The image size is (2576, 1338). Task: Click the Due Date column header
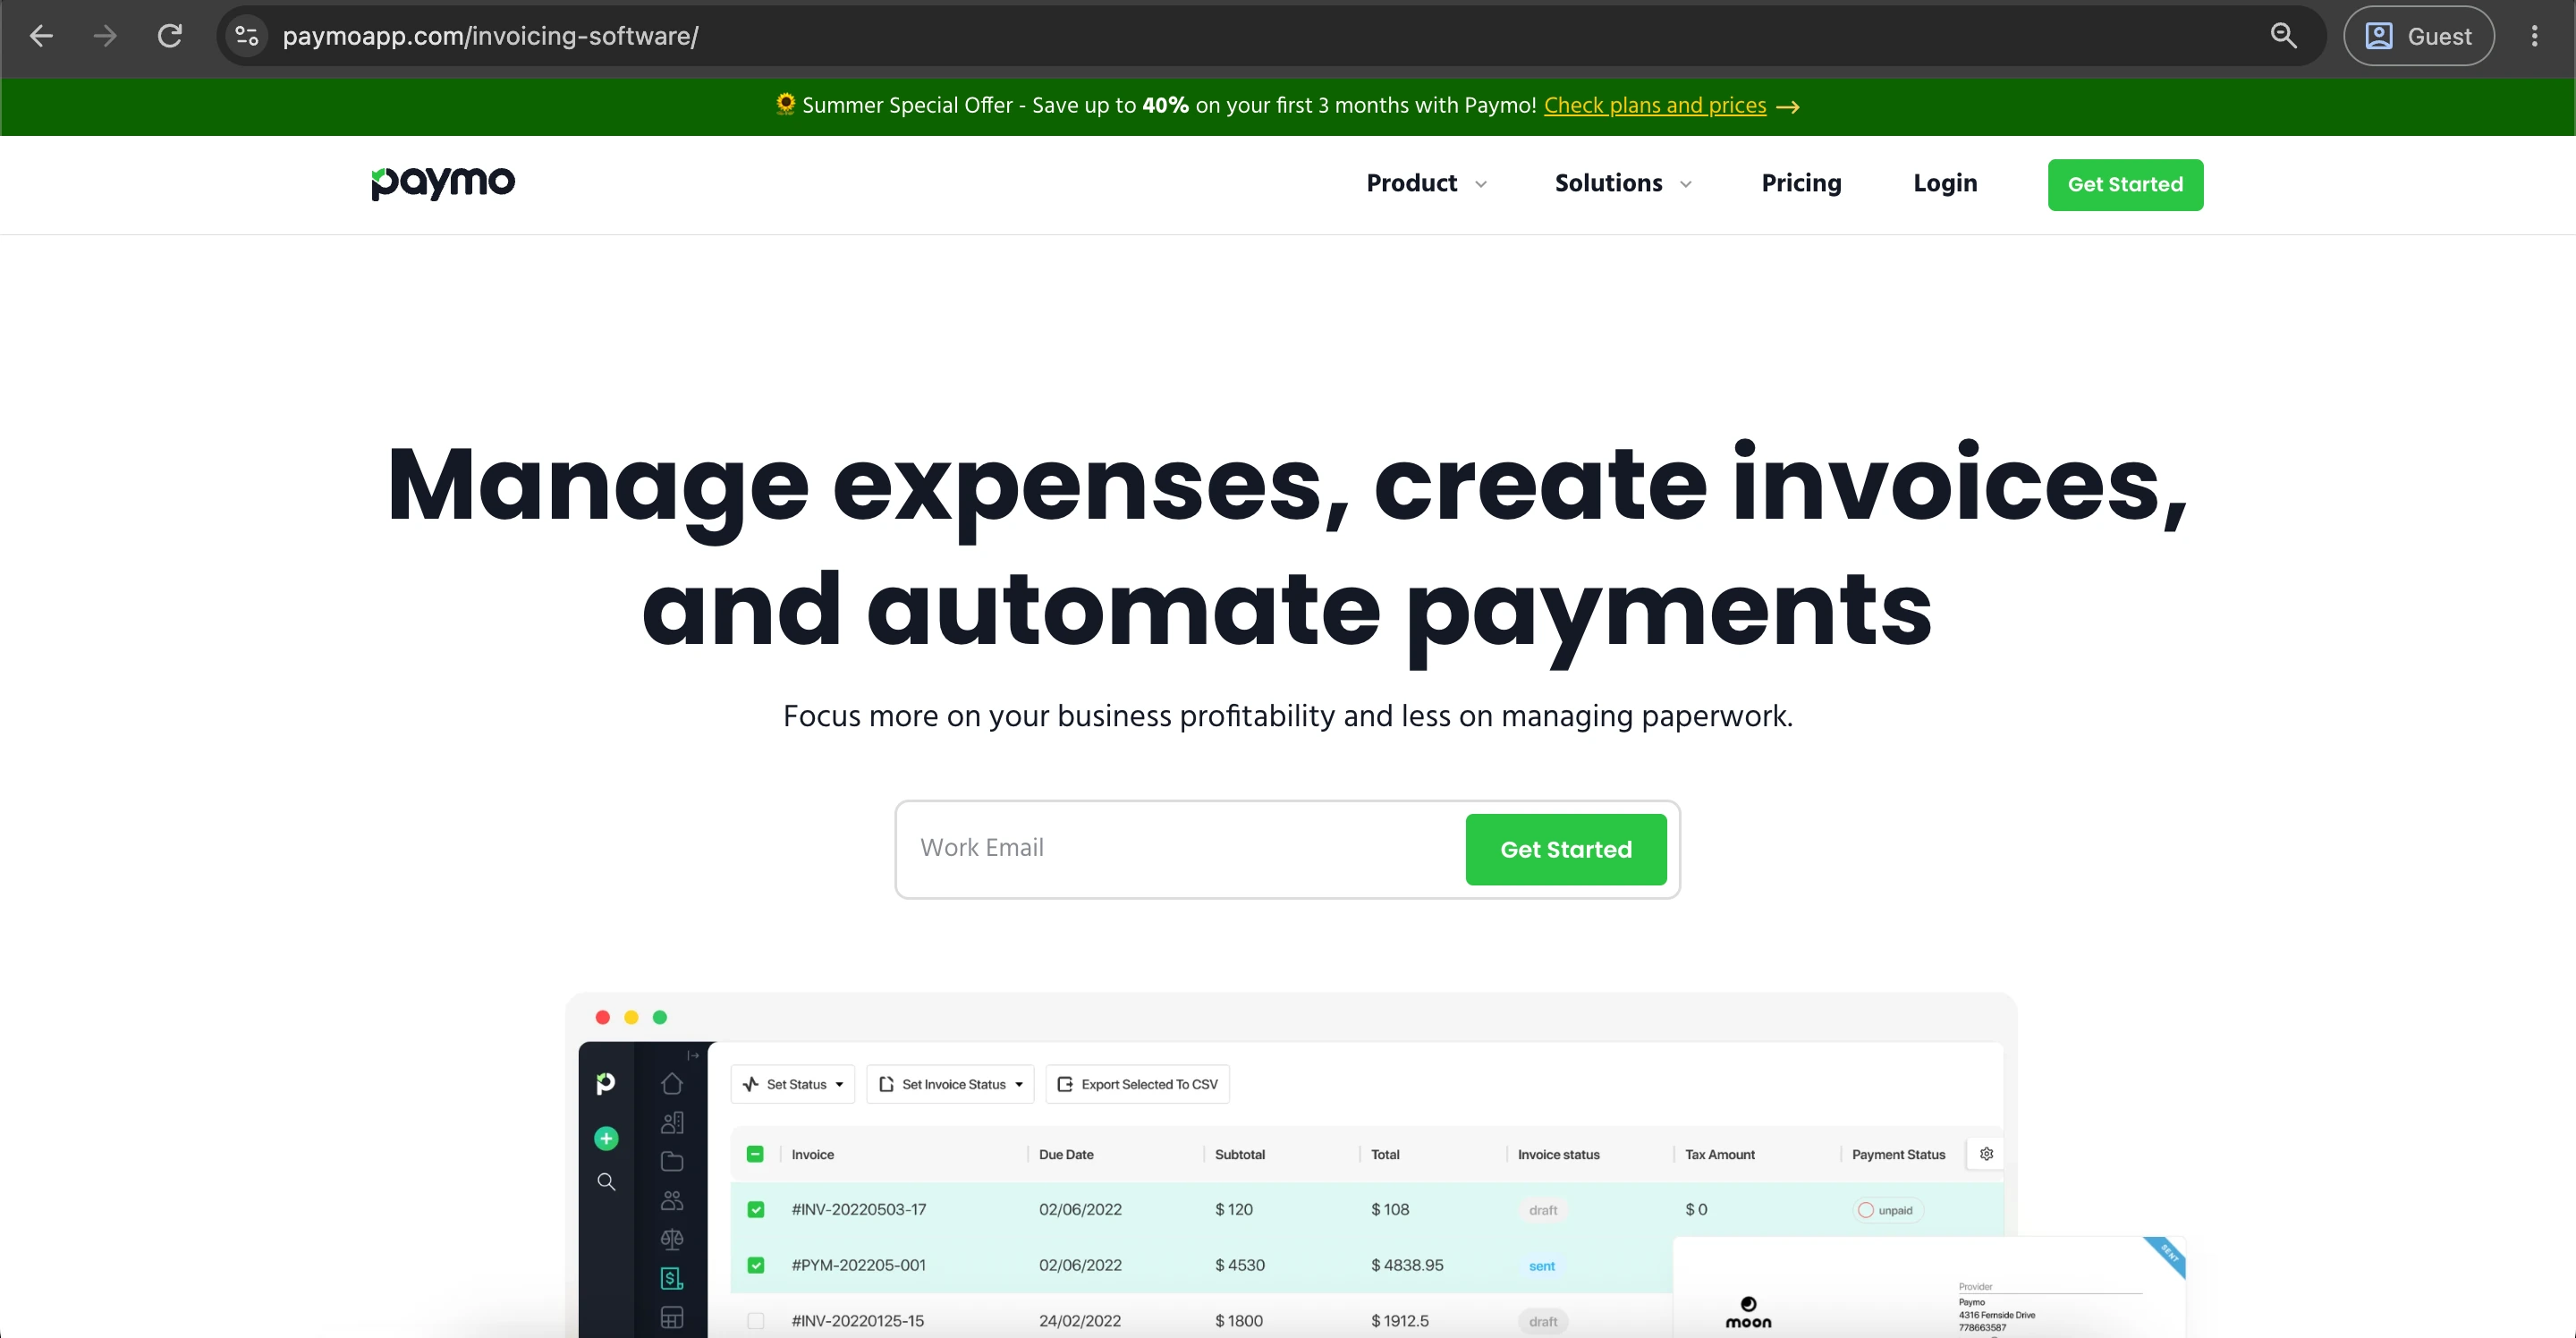1066,1154
